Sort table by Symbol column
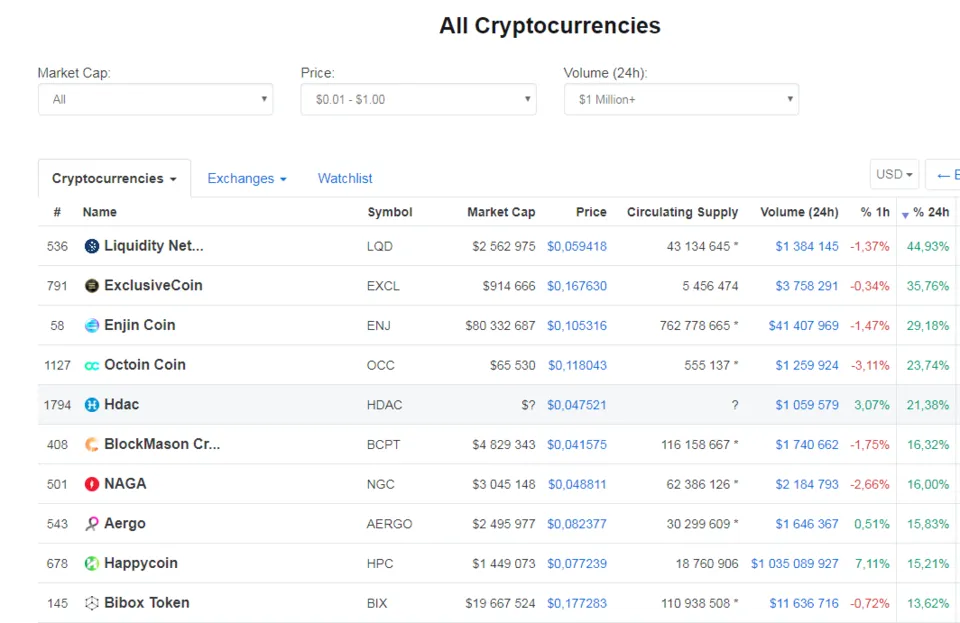This screenshot has width=960, height=623. [x=389, y=212]
